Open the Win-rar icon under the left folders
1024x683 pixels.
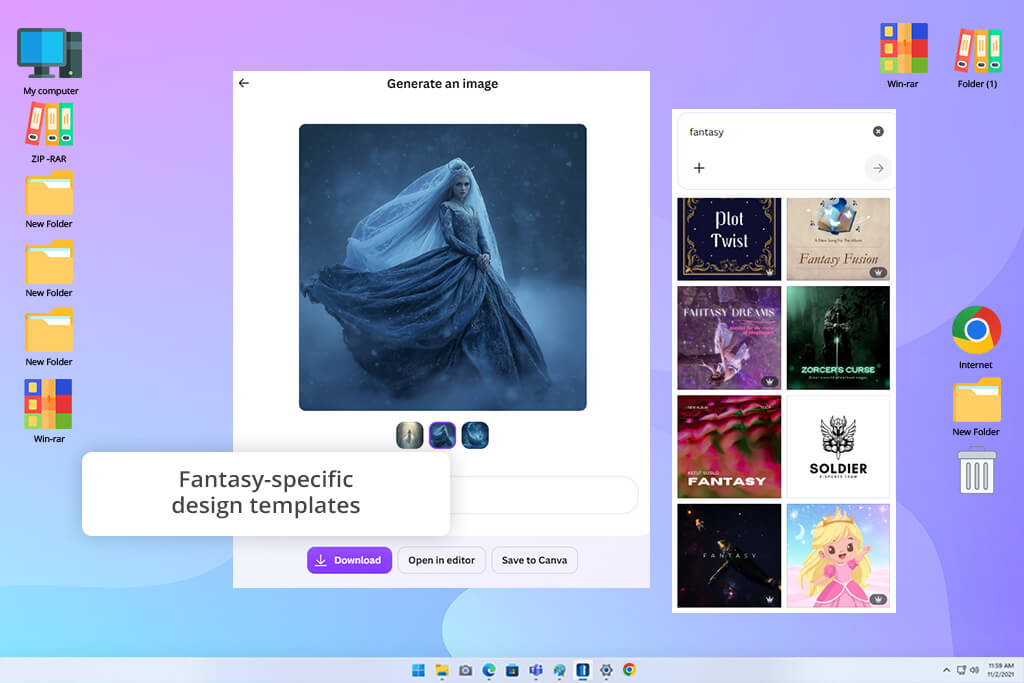49,411
